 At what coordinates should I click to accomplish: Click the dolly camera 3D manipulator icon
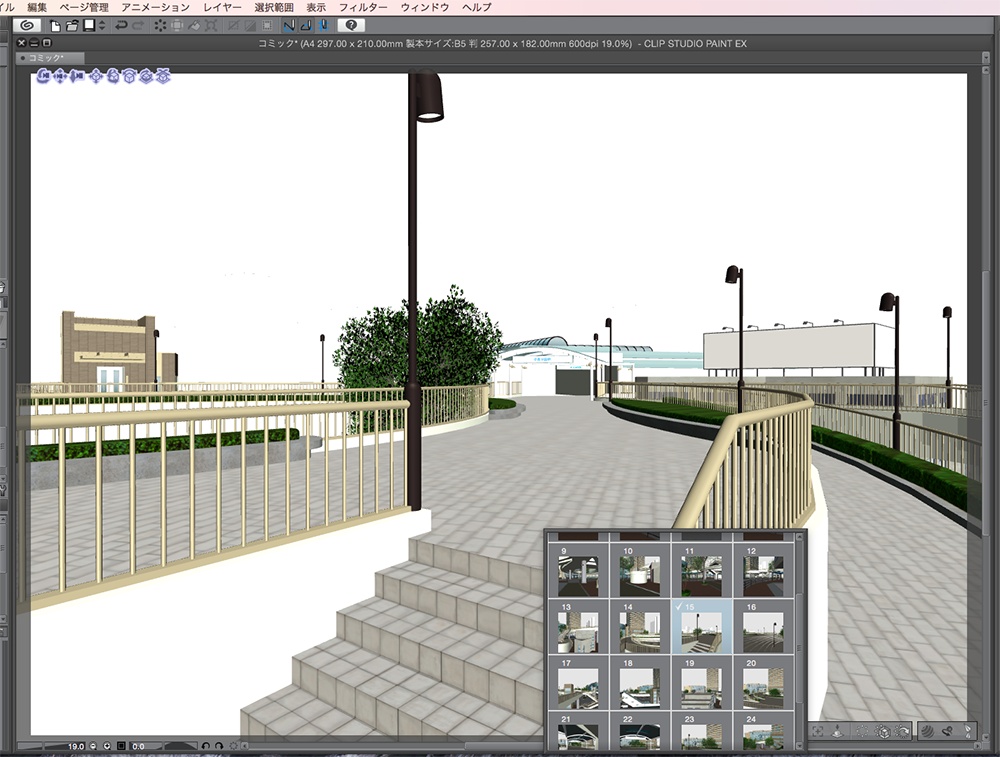(x=77, y=77)
